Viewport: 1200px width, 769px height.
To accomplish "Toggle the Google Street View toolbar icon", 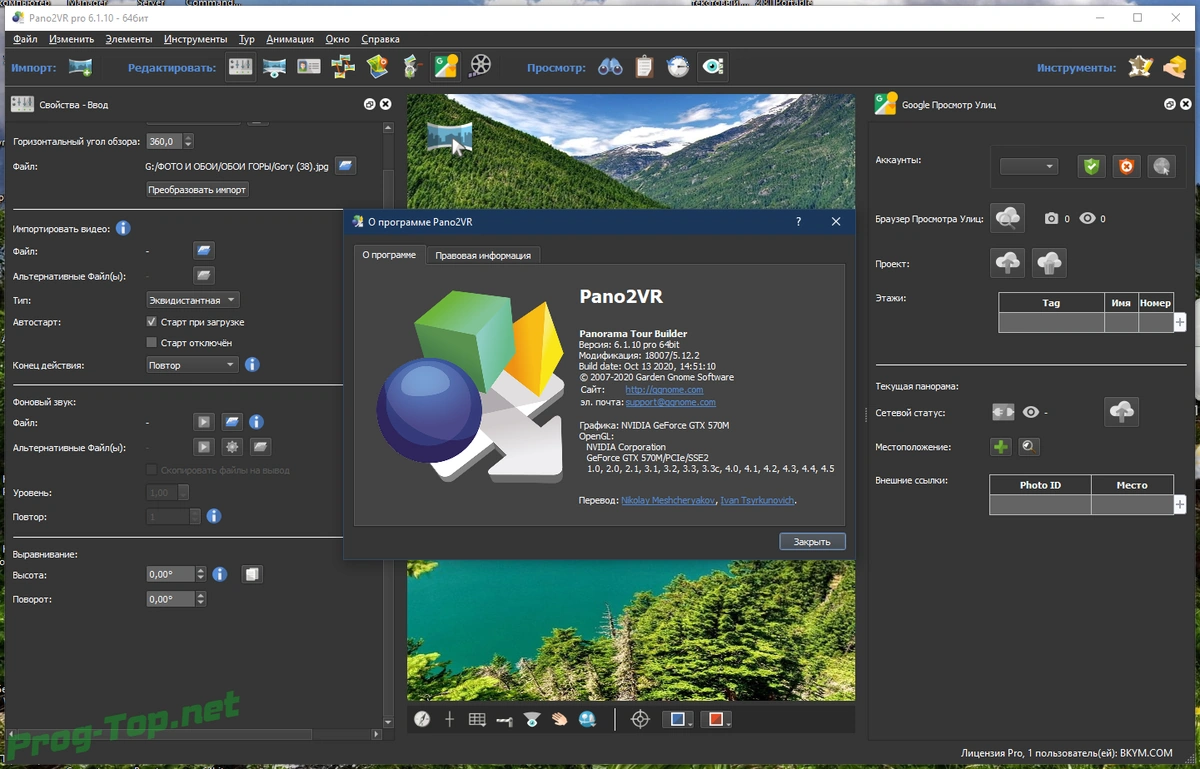I will [445, 67].
